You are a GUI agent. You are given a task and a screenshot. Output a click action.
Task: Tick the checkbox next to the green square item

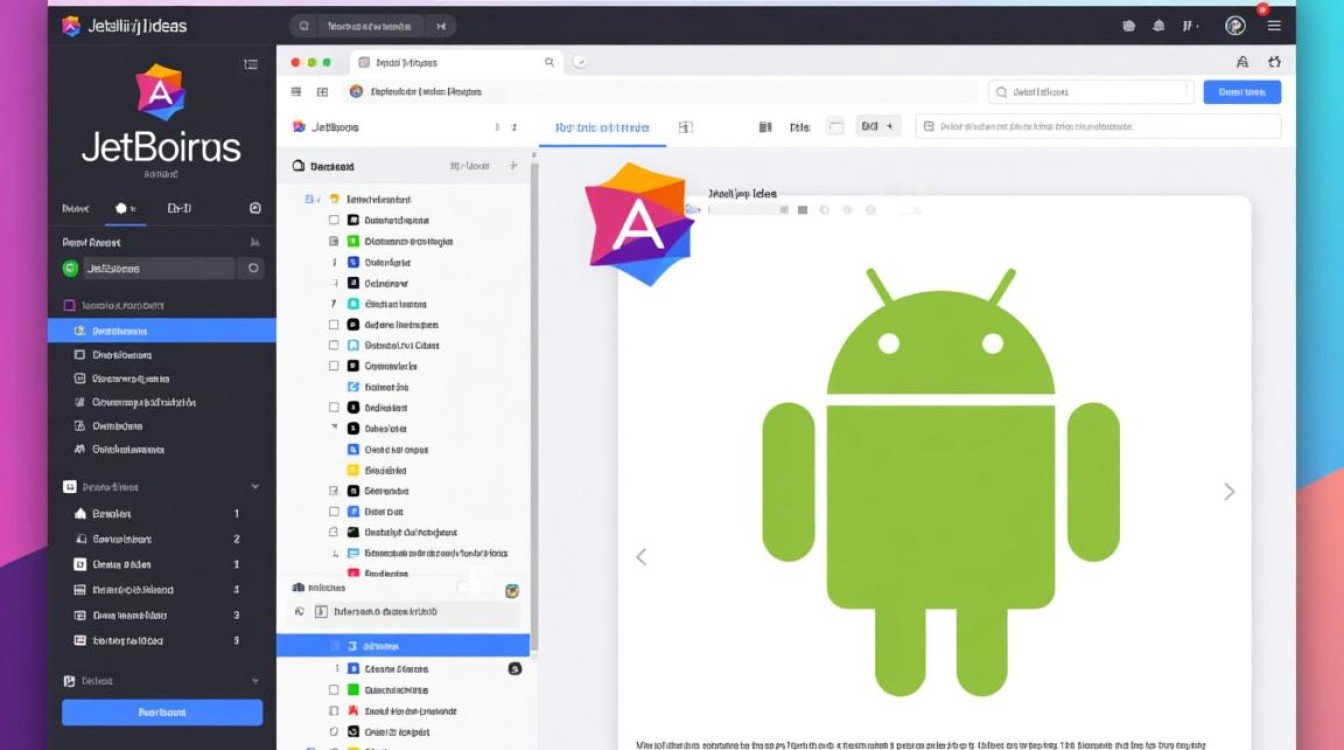tap(334, 690)
